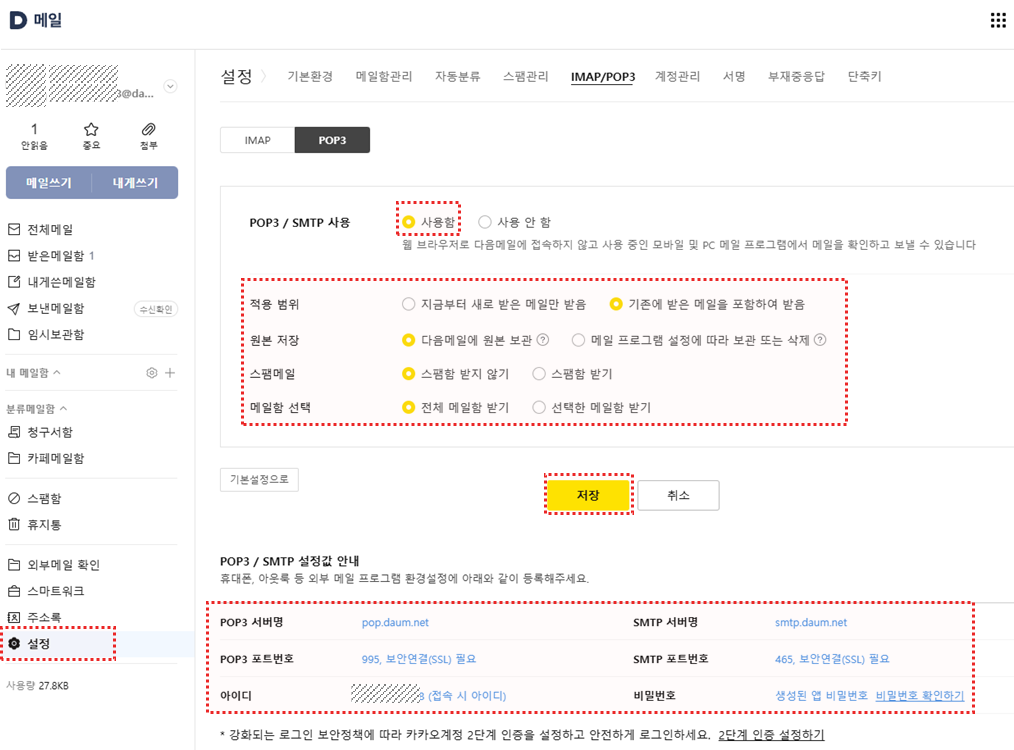Image resolution: width=1014 pixels, height=750 pixels.
Task: Expand account dropdown arrow next to email
Action: pyautogui.click(x=170, y=87)
